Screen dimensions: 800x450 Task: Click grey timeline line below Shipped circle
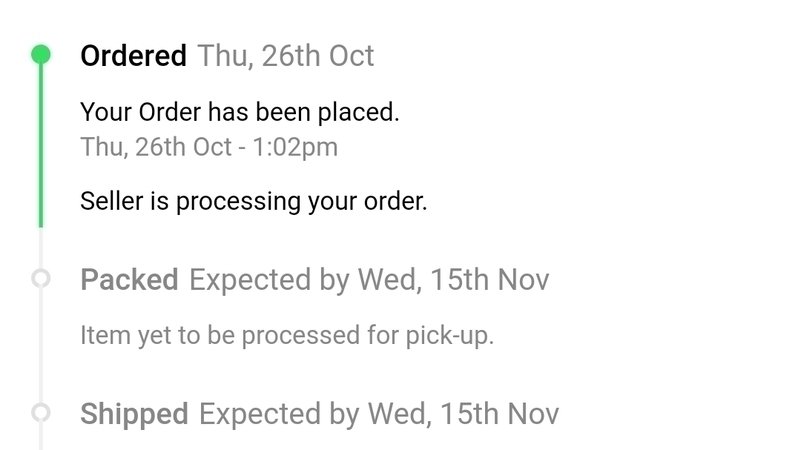tap(40, 436)
